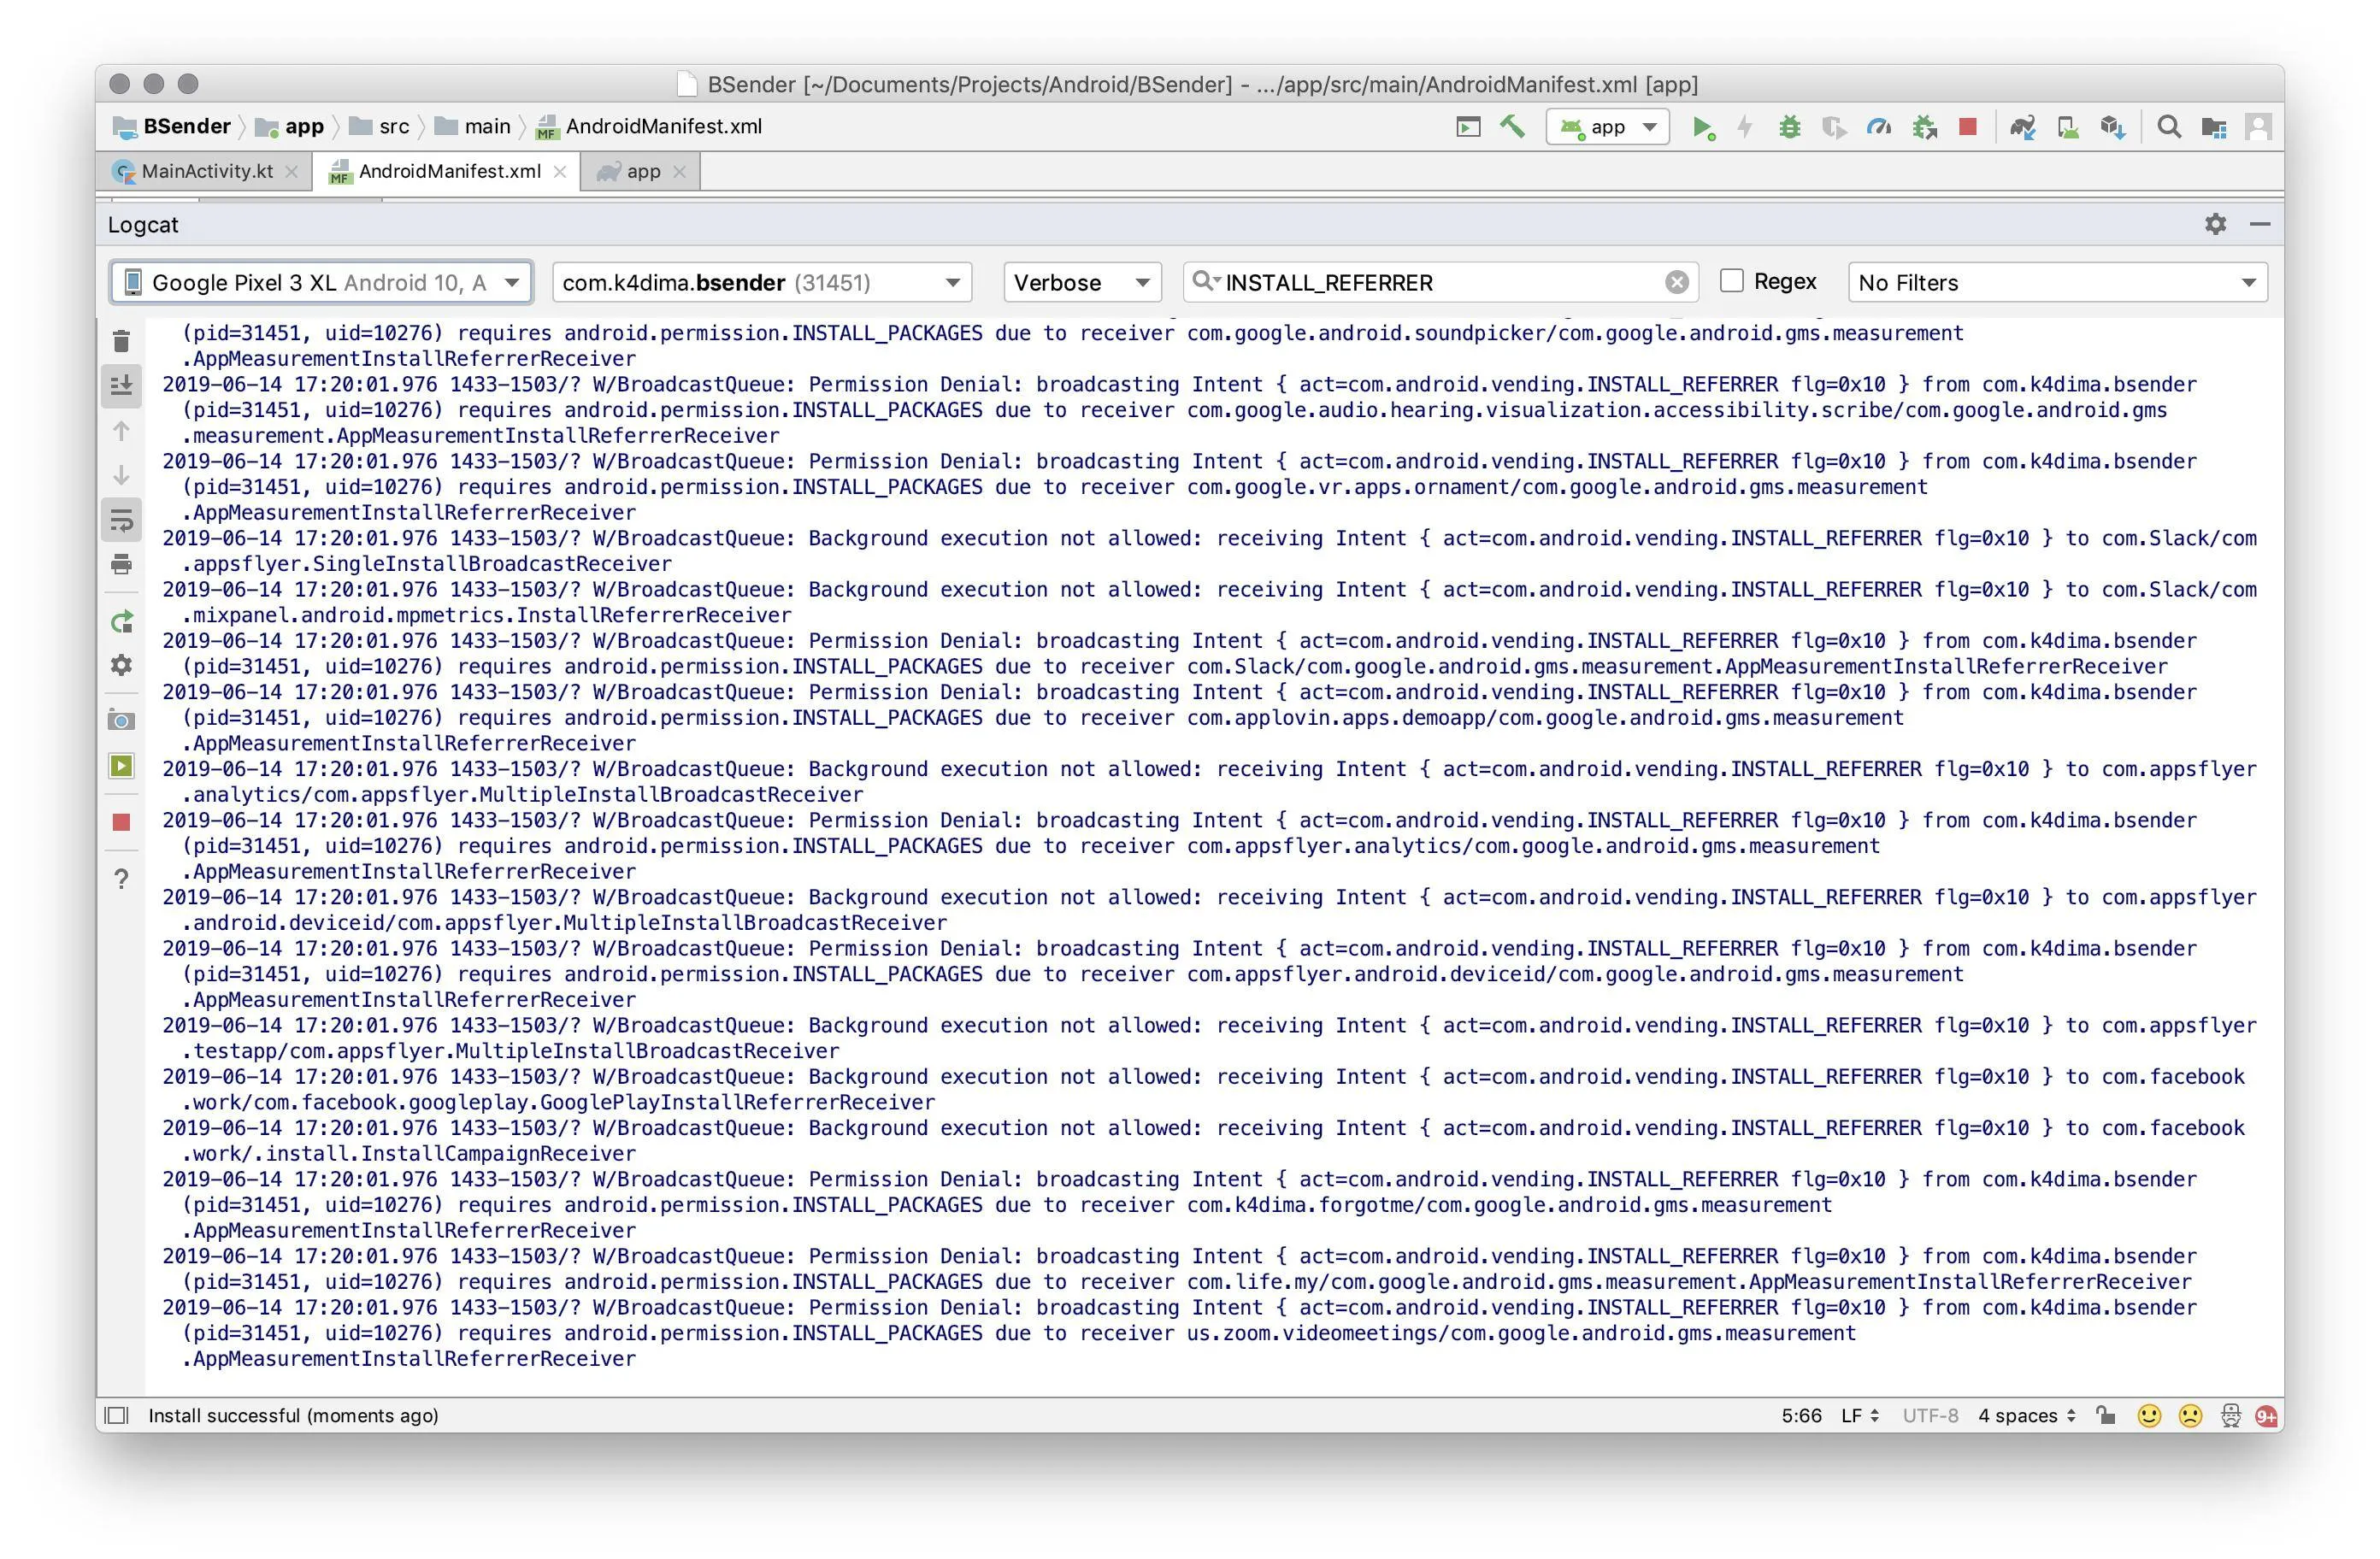This screenshot has height=1559, width=2380.
Task: Open the No Filters dropdown
Action: [2057, 283]
